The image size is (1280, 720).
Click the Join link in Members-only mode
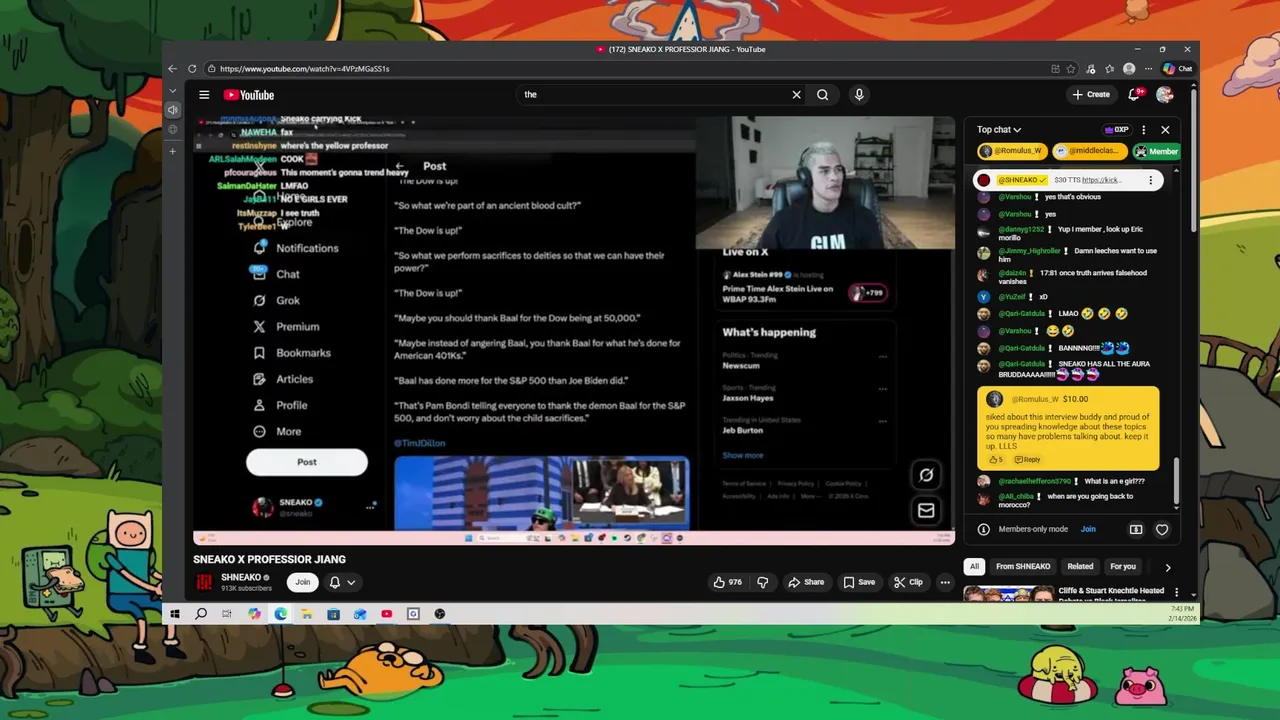coord(1088,529)
